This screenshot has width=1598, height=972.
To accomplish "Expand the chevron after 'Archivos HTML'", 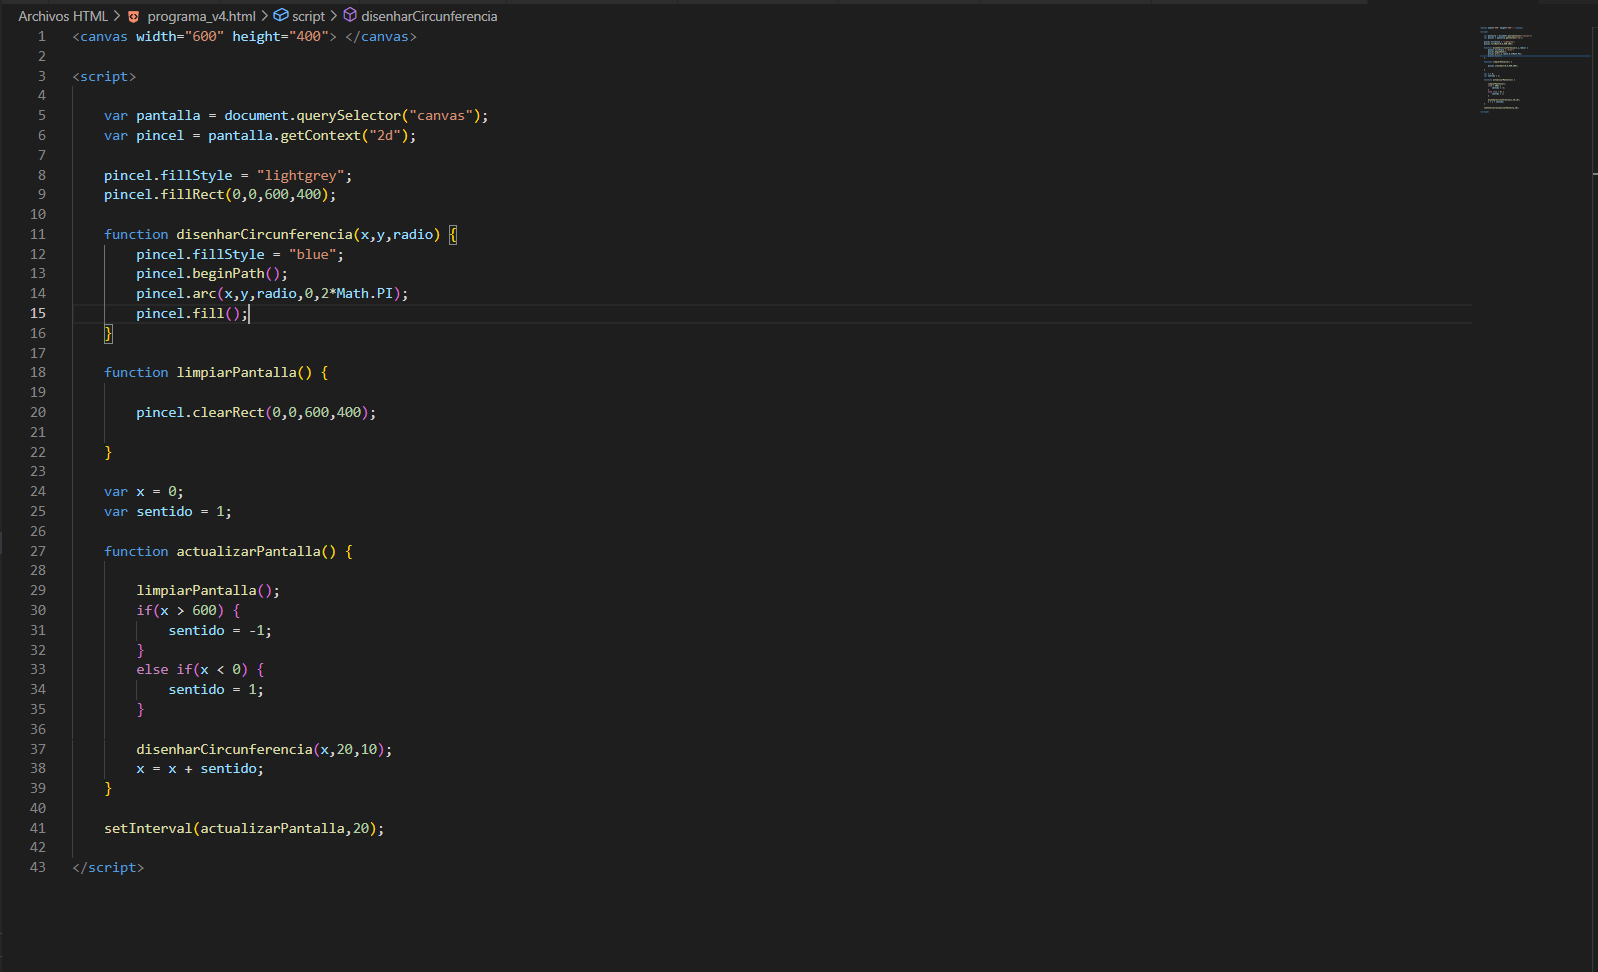I will 117,16.
